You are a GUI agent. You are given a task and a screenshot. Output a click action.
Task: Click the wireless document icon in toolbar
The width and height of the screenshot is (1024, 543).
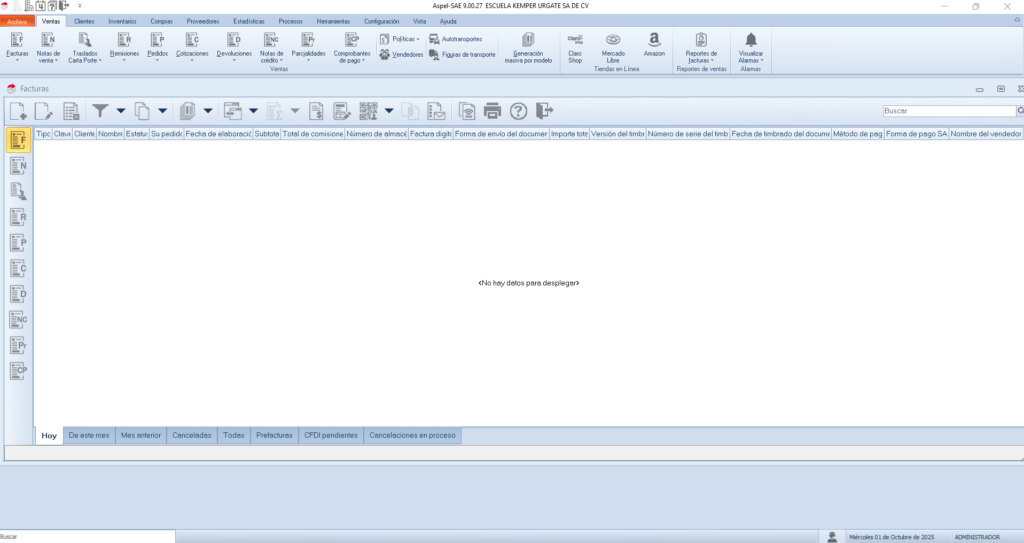pyautogui.click(x=466, y=111)
